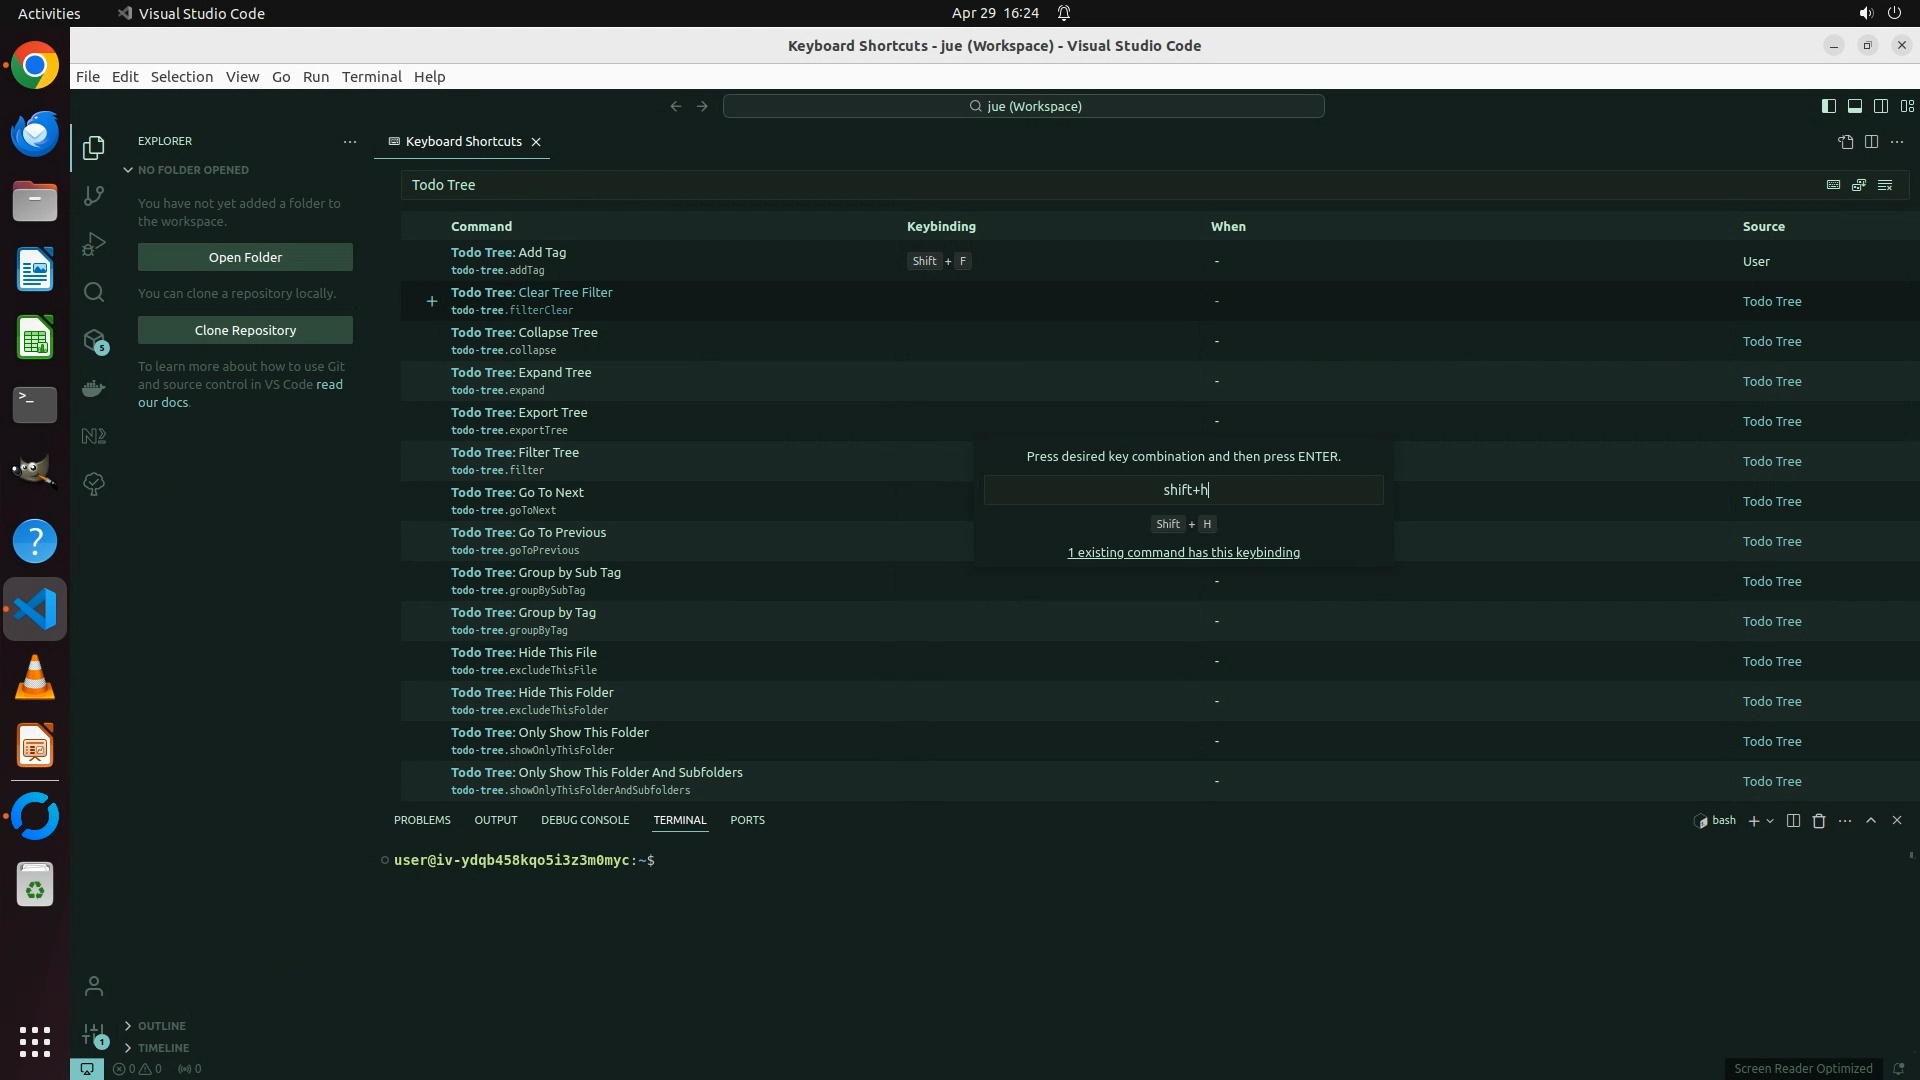Open Run and Debug view
This screenshot has width=1920, height=1080.
point(94,244)
